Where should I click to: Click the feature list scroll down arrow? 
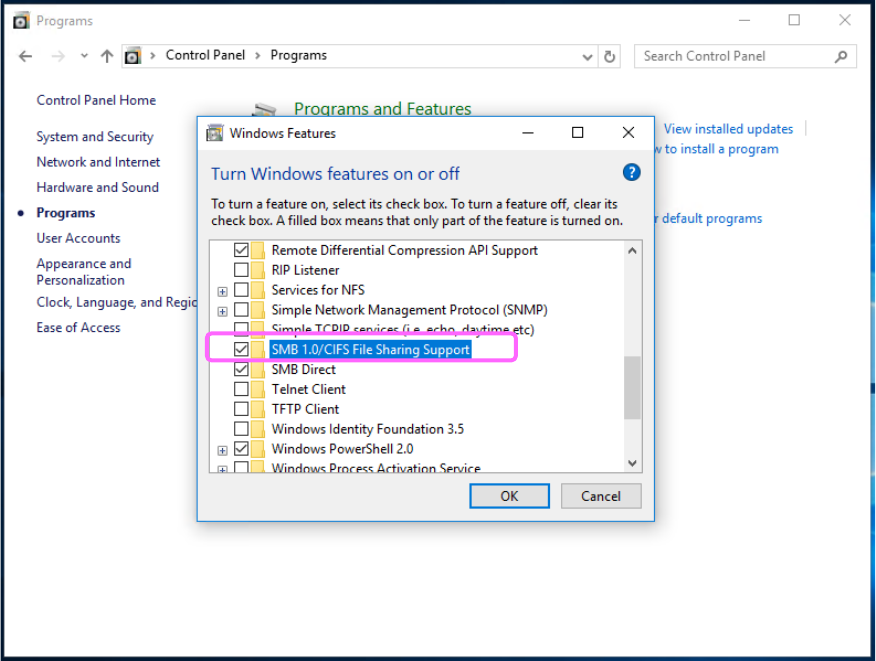click(632, 463)
